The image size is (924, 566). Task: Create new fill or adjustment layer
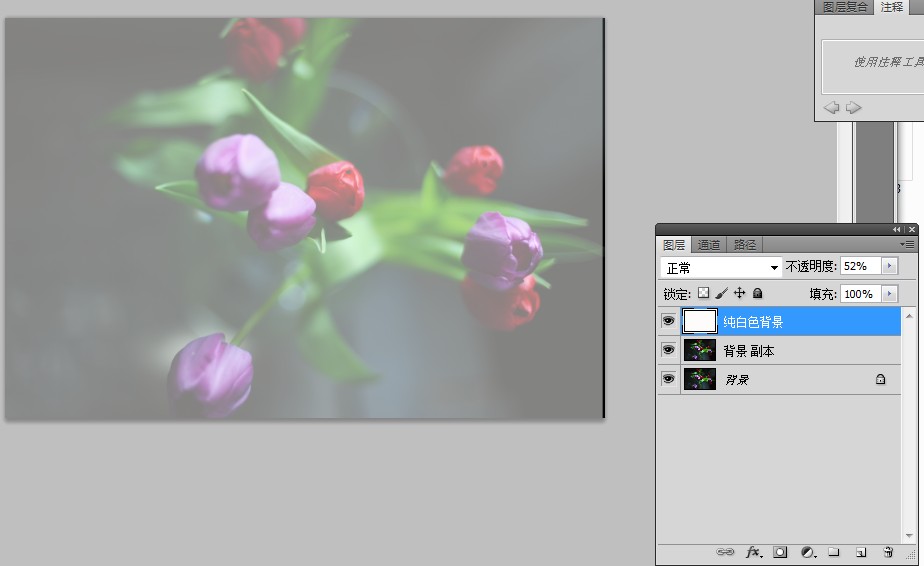pos(807,552)
